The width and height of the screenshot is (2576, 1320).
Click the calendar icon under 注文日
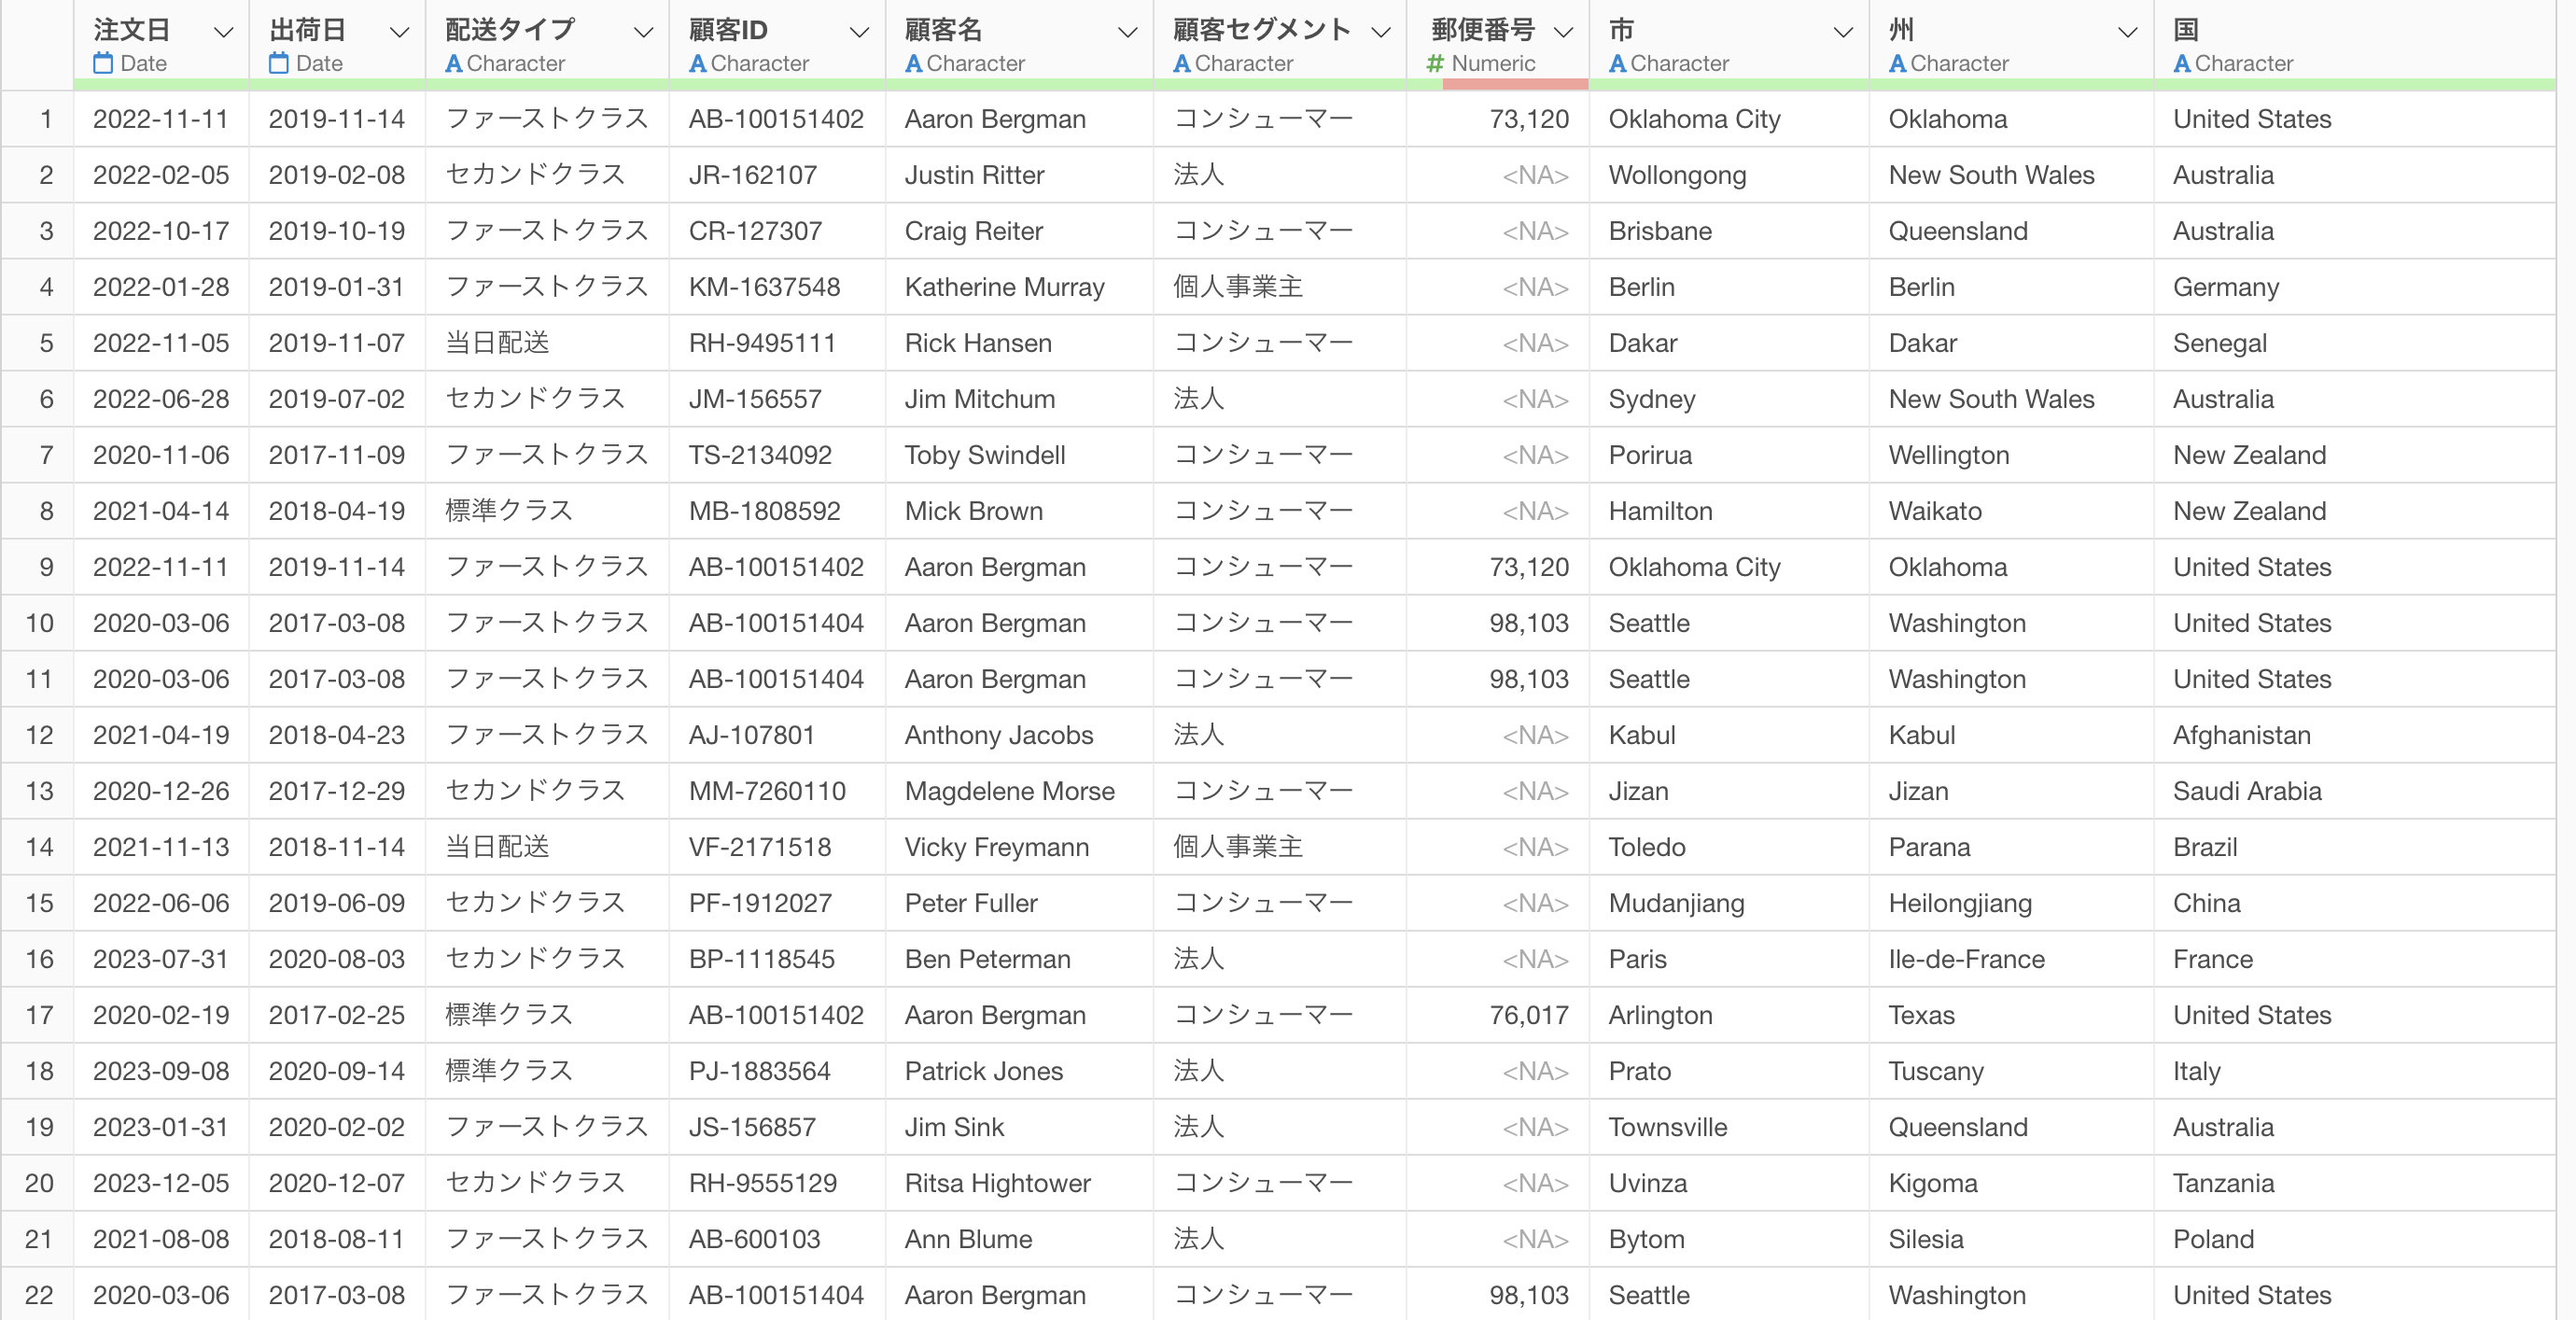click(x=103, y=64)
